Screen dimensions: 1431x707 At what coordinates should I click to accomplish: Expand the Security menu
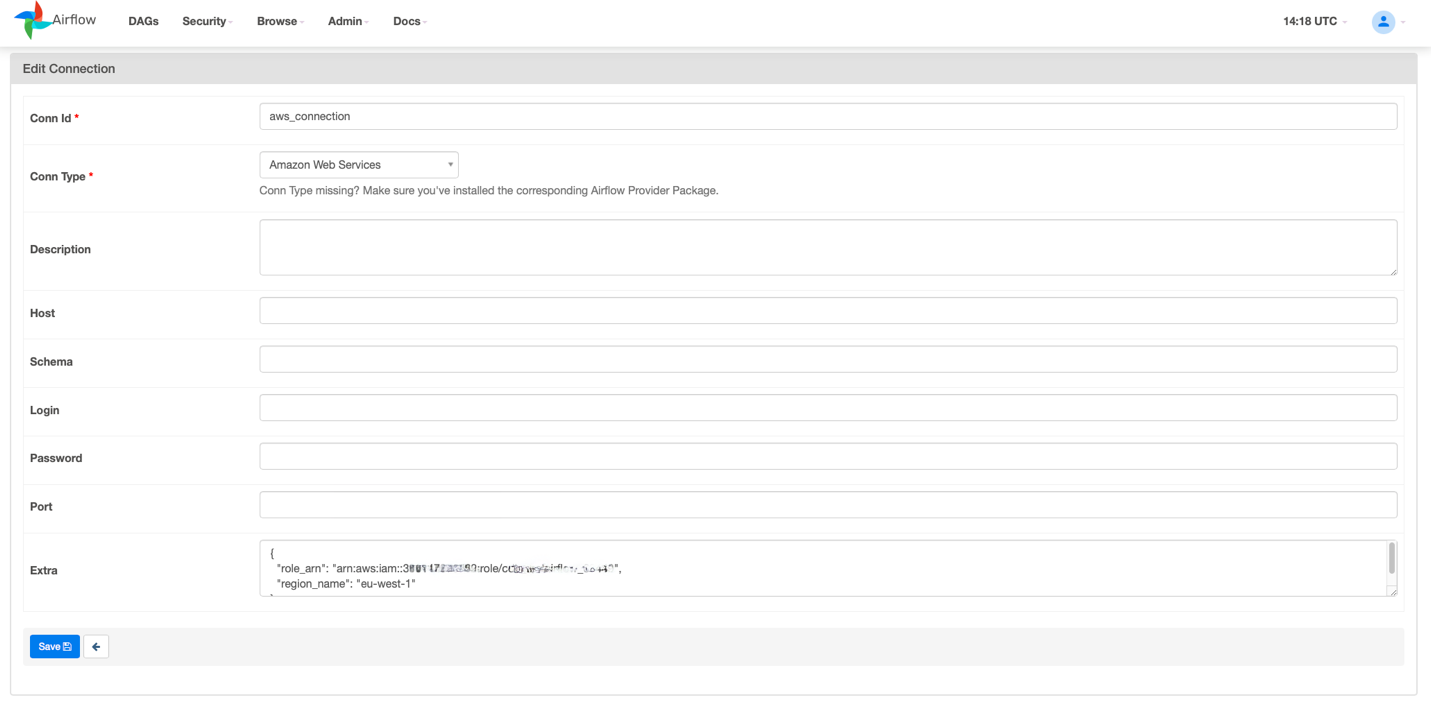point(207,21)
